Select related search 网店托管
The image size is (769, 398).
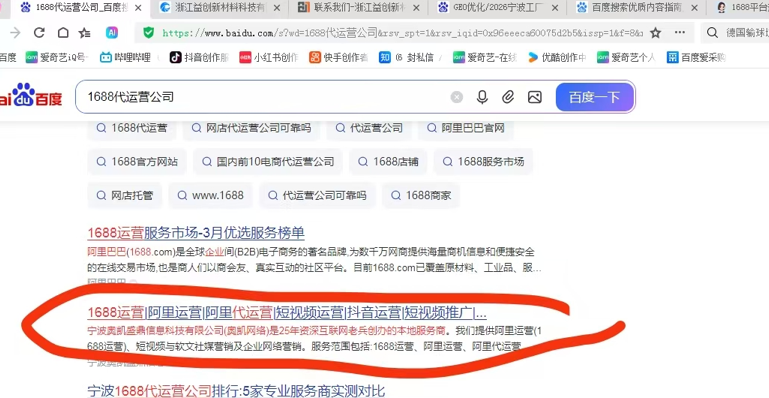click(125, 196)
